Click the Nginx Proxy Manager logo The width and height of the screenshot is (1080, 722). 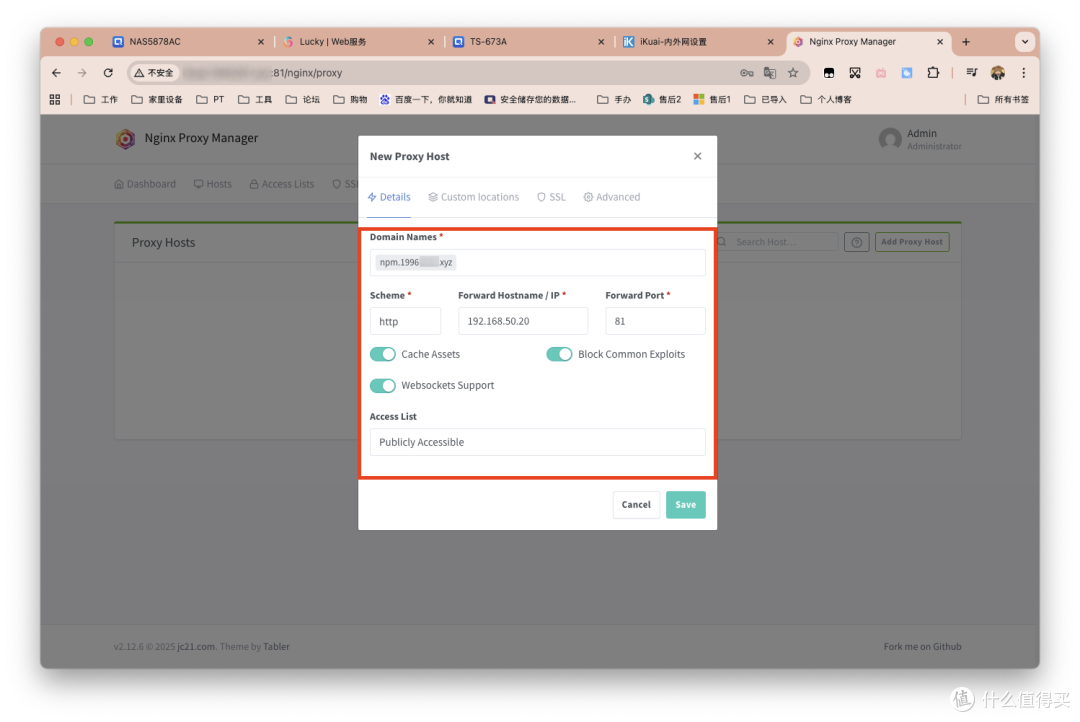[x=125, y=138]
